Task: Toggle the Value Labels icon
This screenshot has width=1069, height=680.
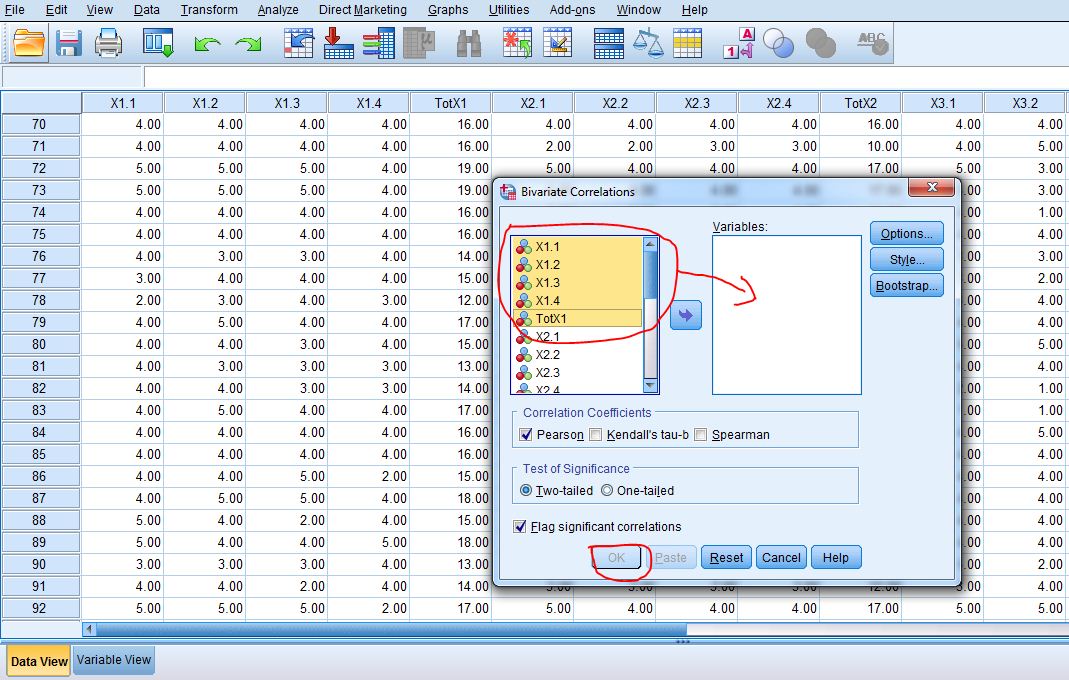Action: click(739, 43)
